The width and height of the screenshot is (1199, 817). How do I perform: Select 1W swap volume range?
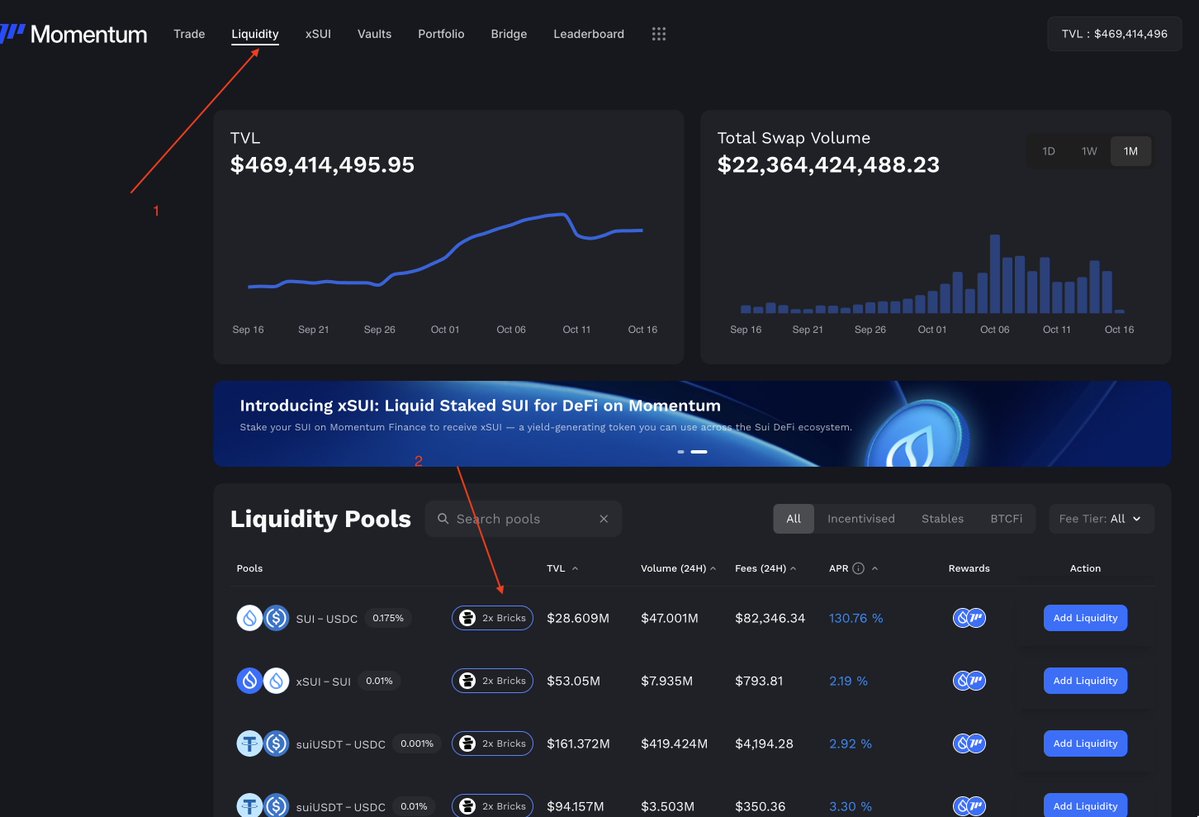pos(1089,151)
